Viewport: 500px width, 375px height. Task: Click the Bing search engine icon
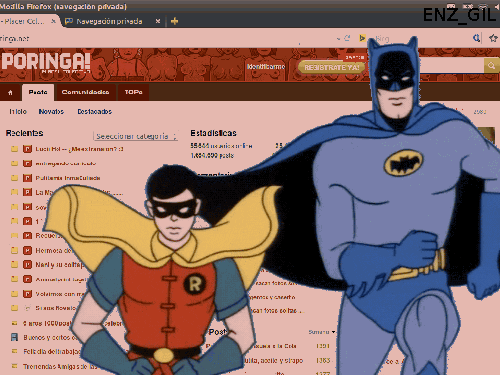(362, 38)
